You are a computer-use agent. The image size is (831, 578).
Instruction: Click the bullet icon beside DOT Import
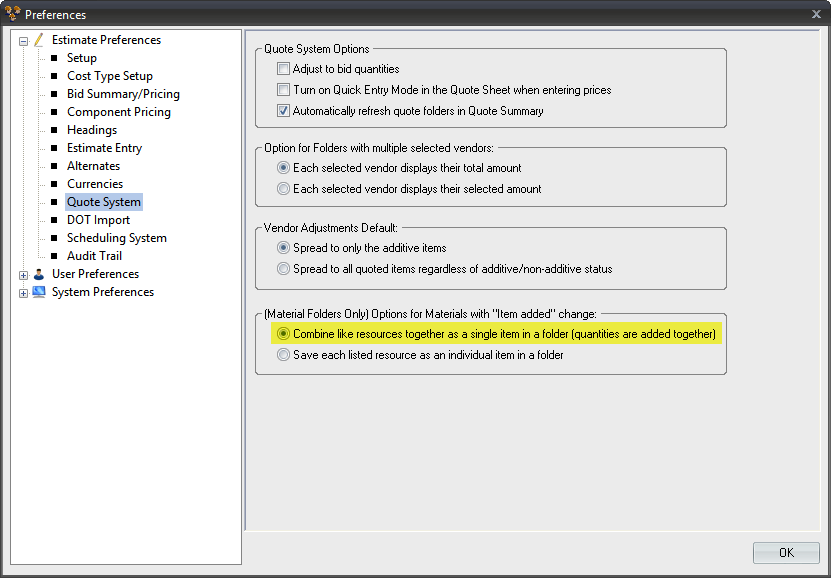[x=54, y=220]
